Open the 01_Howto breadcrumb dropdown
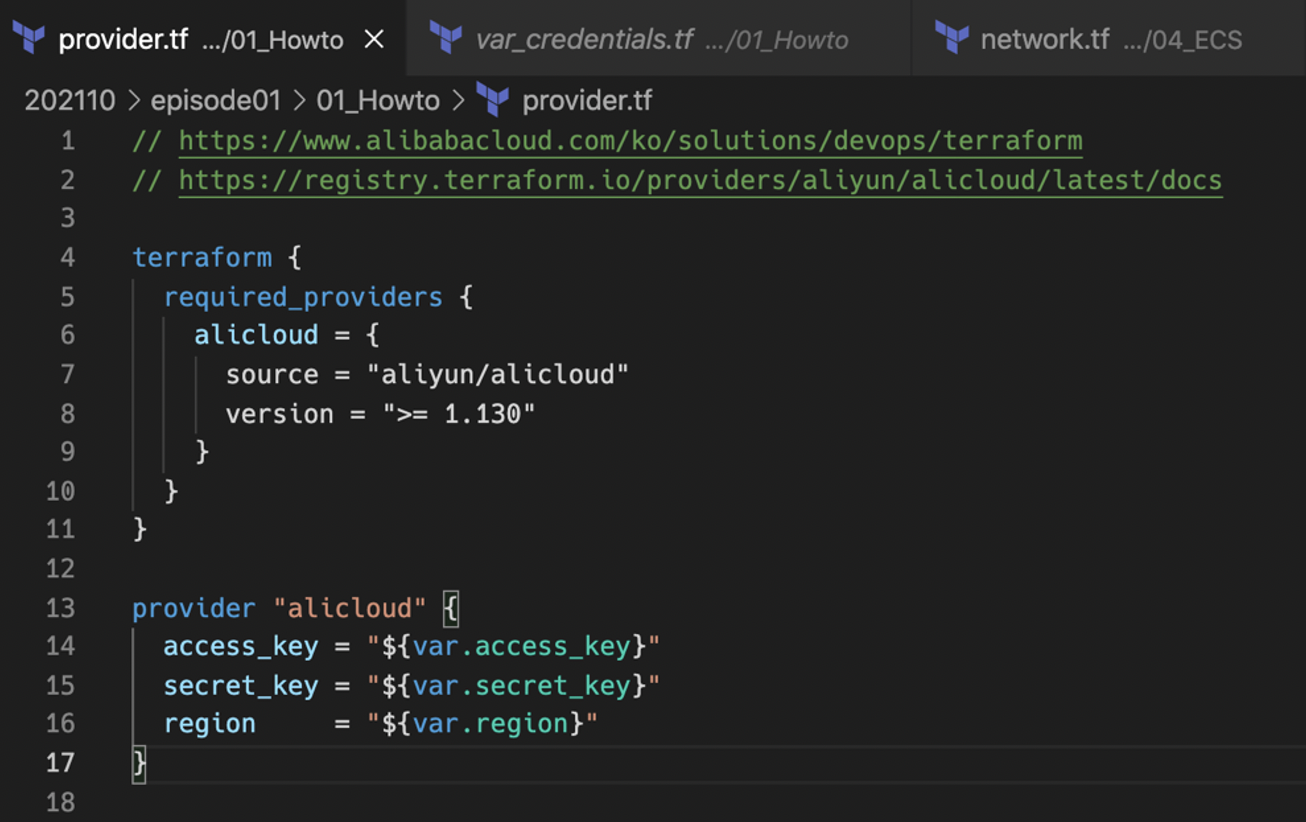This screenshot has width=1306, height=822. tap(380, 99)
